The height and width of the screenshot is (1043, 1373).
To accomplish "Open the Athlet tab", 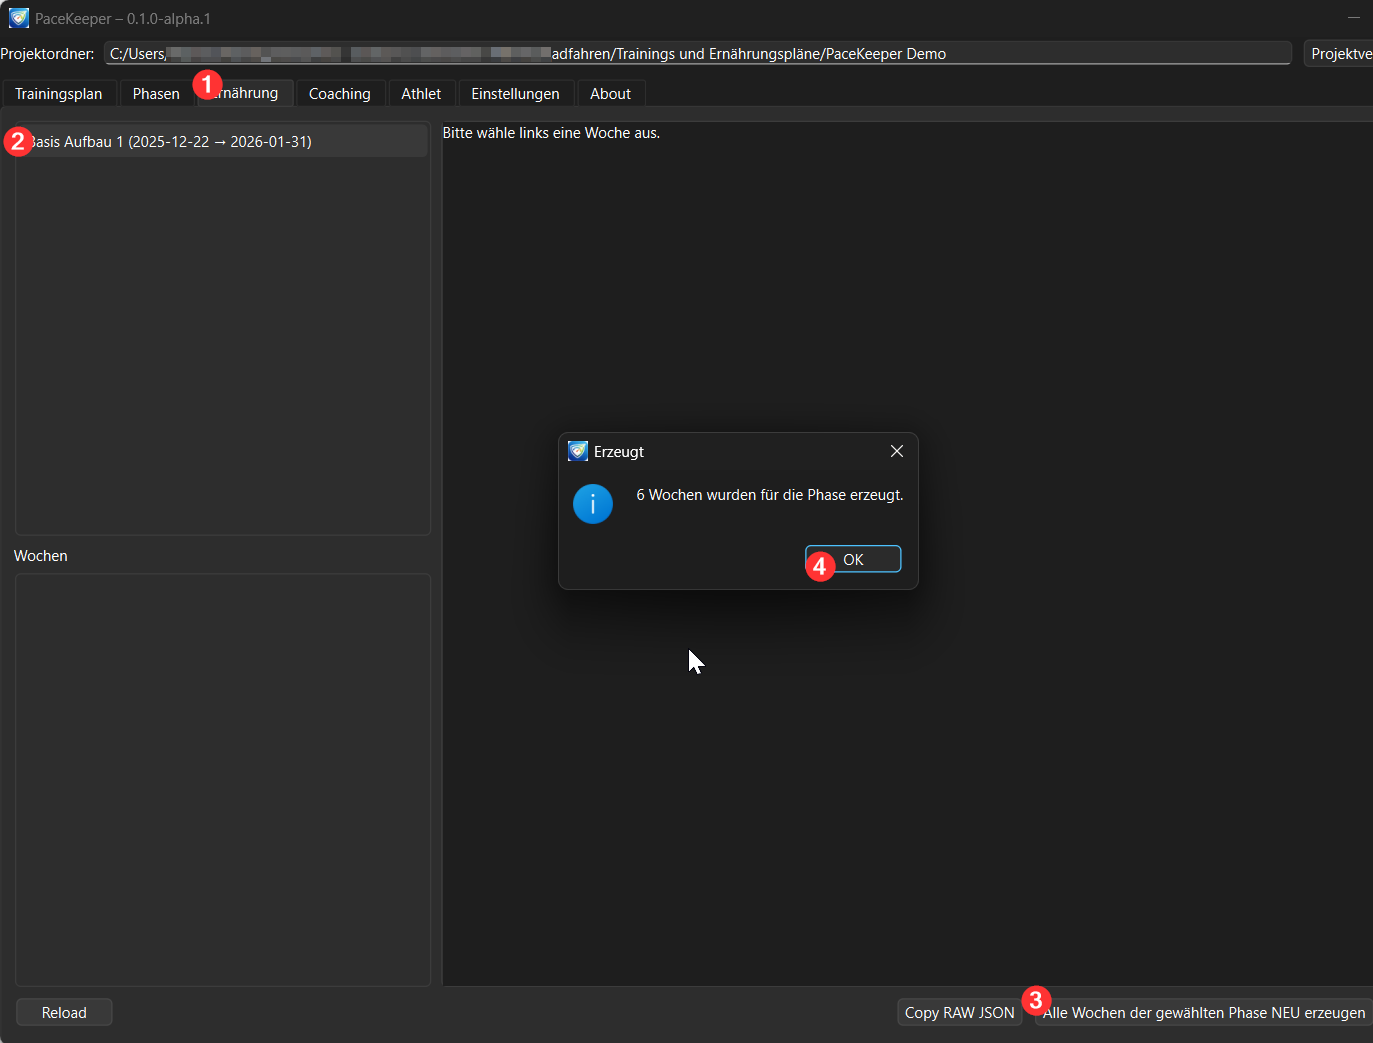I will click(x=421, y=94).
